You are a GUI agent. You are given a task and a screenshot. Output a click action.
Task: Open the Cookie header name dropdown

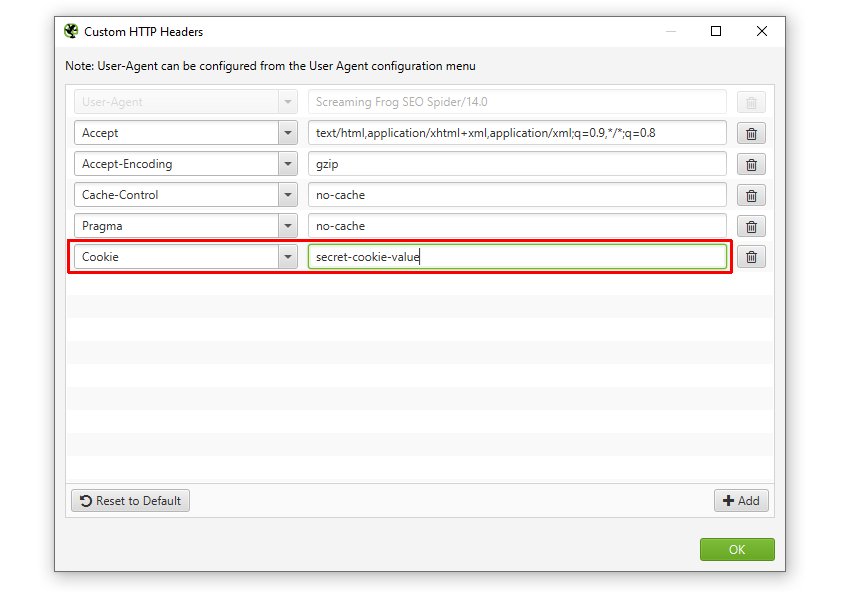pos(288,256)
